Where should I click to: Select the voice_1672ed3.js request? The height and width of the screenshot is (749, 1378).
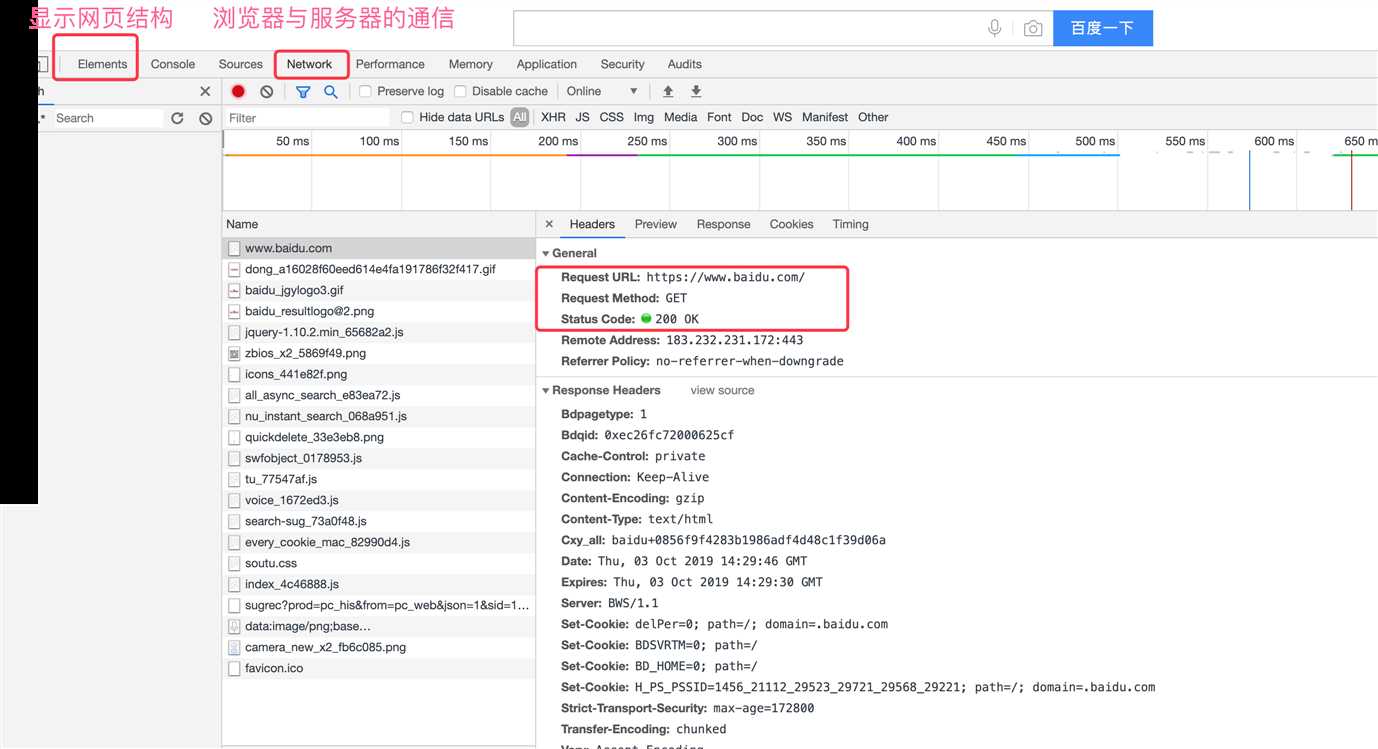(x=379, y=500)
